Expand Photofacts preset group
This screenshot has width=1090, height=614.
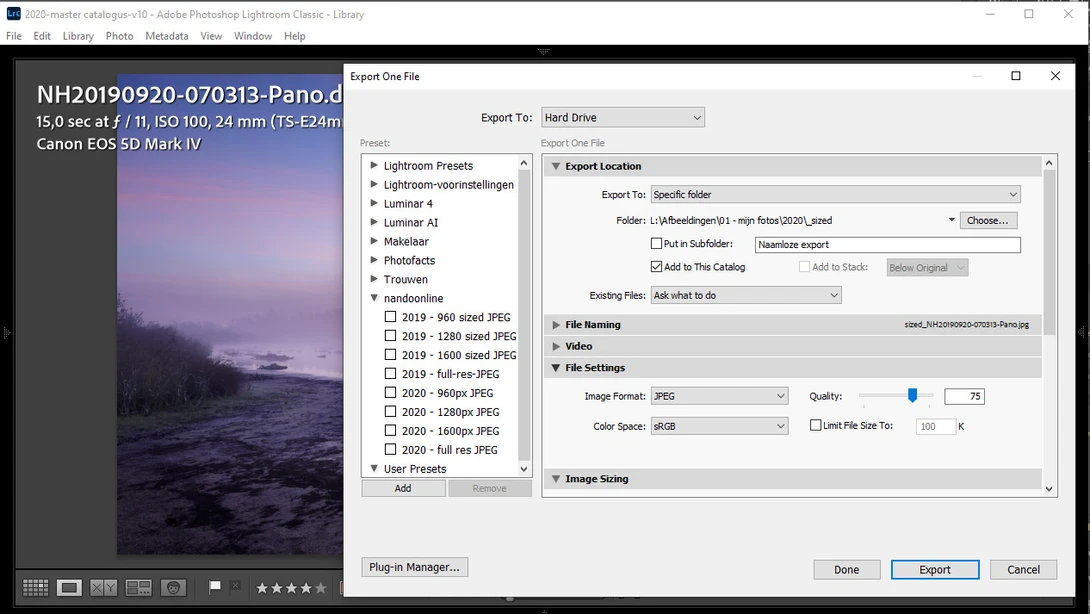(374, 259)
